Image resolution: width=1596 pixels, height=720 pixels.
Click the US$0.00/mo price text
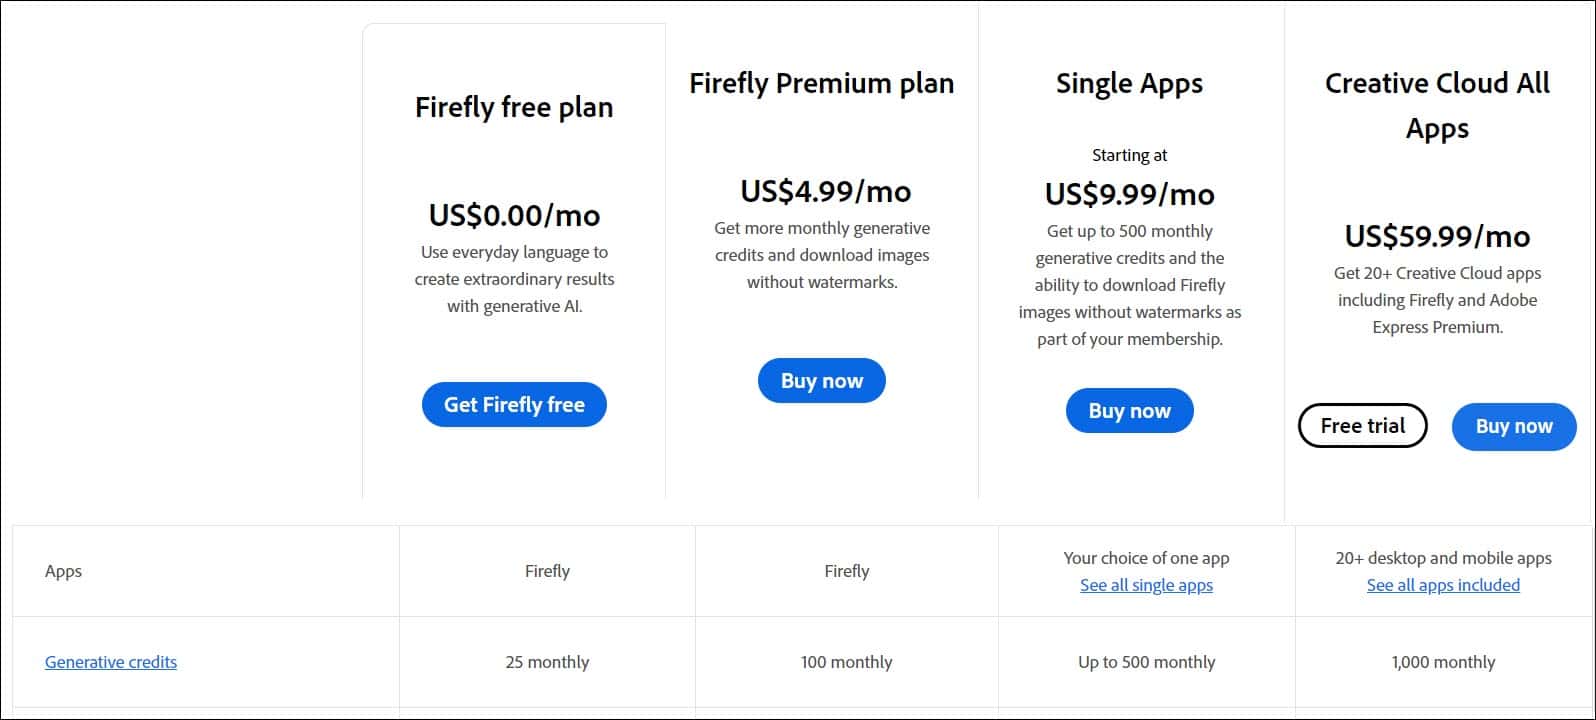[x=514, y=215]
